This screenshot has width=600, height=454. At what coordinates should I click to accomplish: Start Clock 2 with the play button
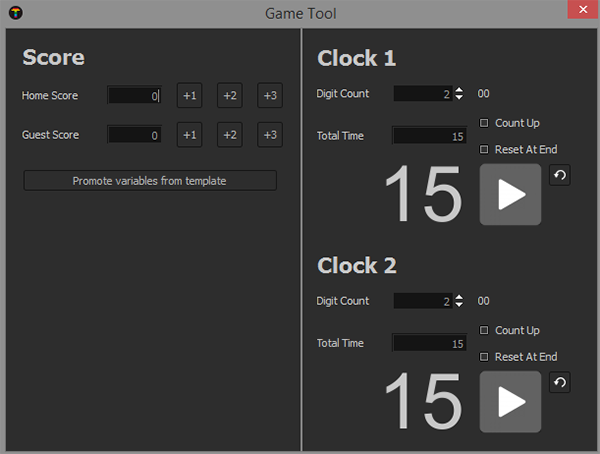tap(510, 401)
